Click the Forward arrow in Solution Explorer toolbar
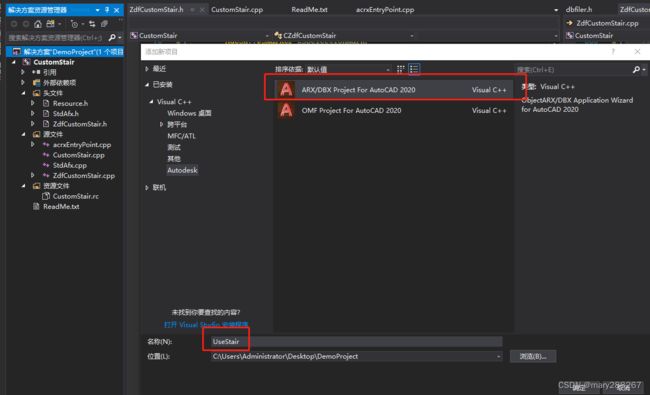The image size is (650, 395). 26,24
